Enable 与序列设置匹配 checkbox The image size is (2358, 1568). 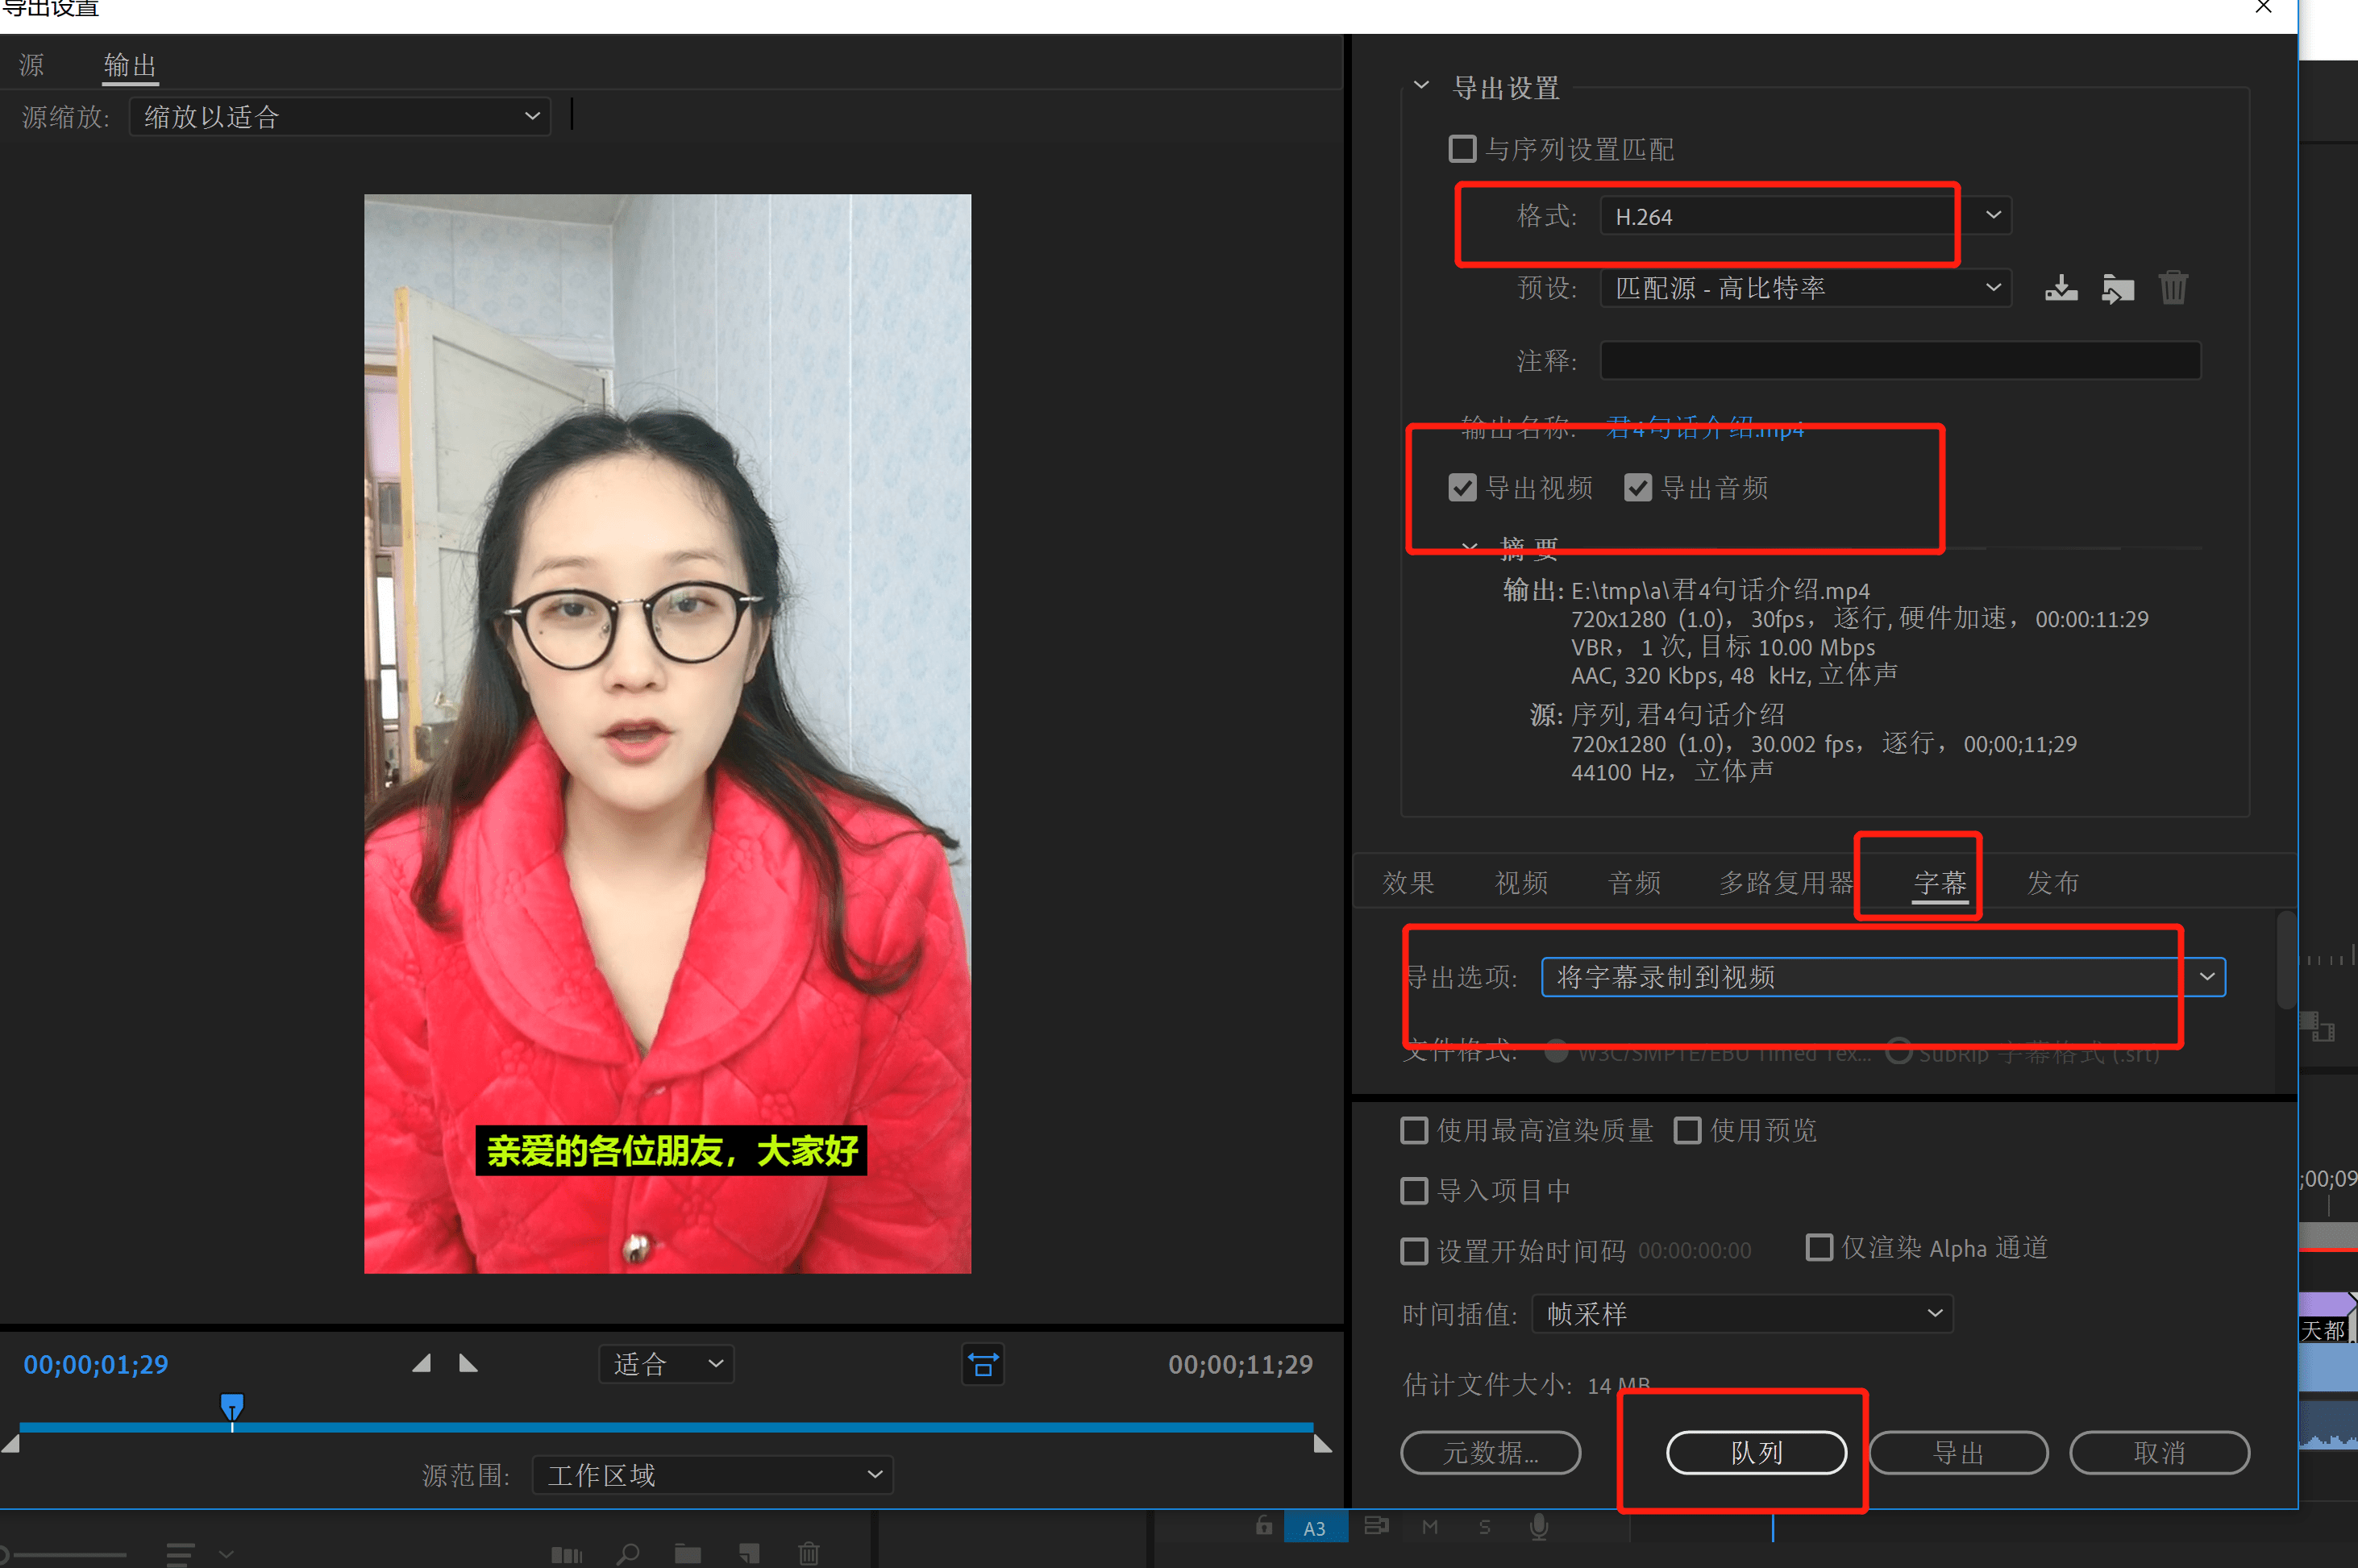tap(1462, 149)
